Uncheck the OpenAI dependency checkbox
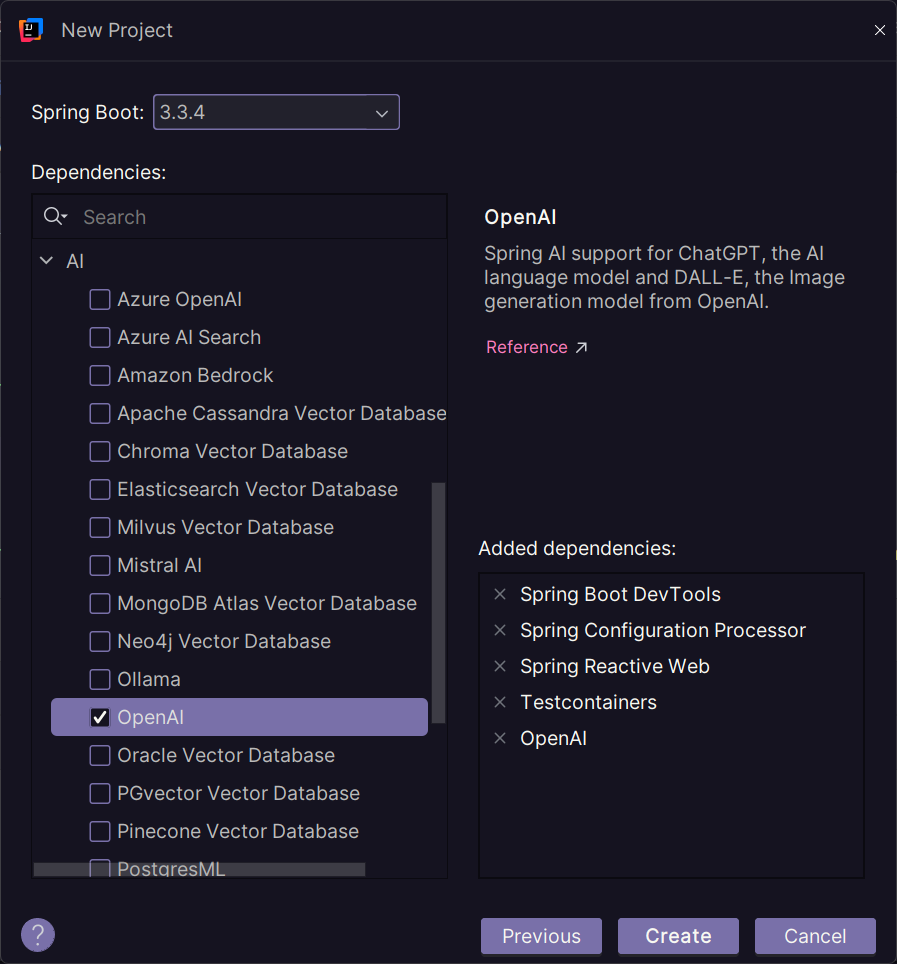 pos(100,717)
